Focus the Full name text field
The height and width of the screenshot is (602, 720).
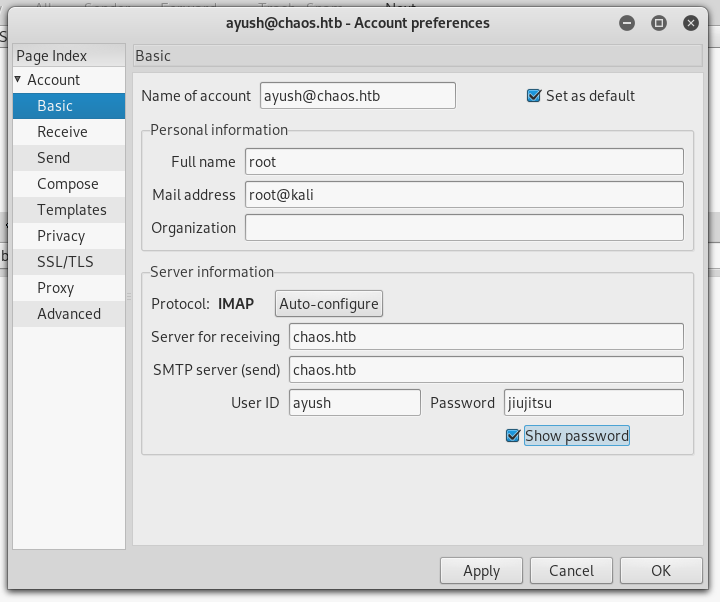463,162
